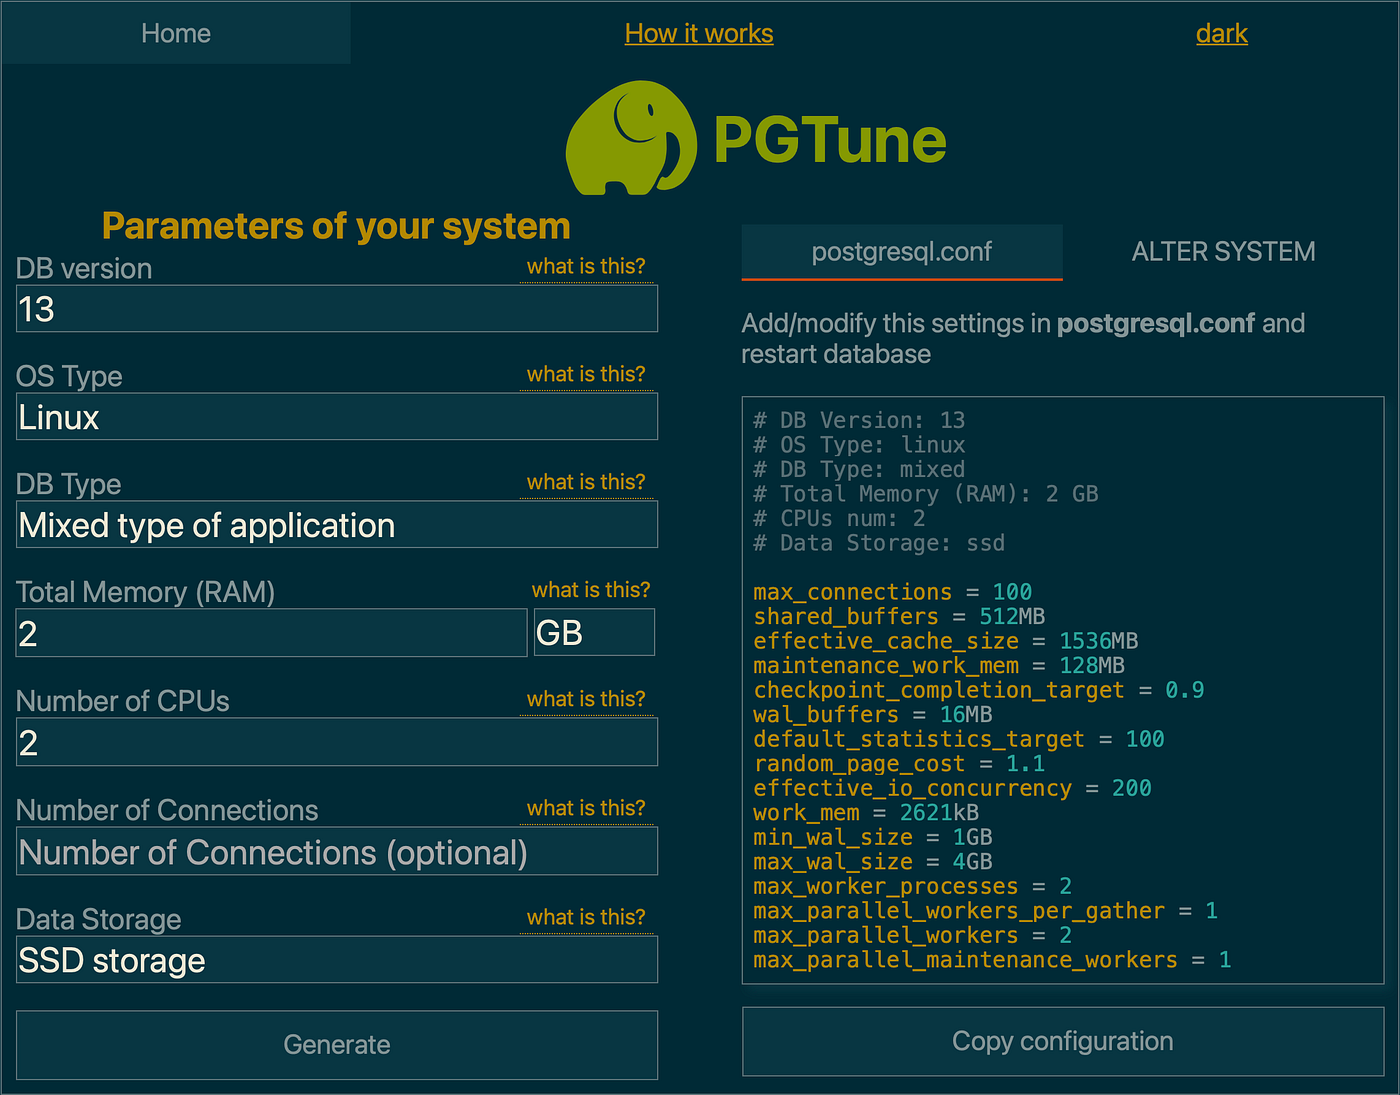Copy the generated configuration
The height and width of the screenshot is (1095, 1400).
(x=1062, y=1041)
